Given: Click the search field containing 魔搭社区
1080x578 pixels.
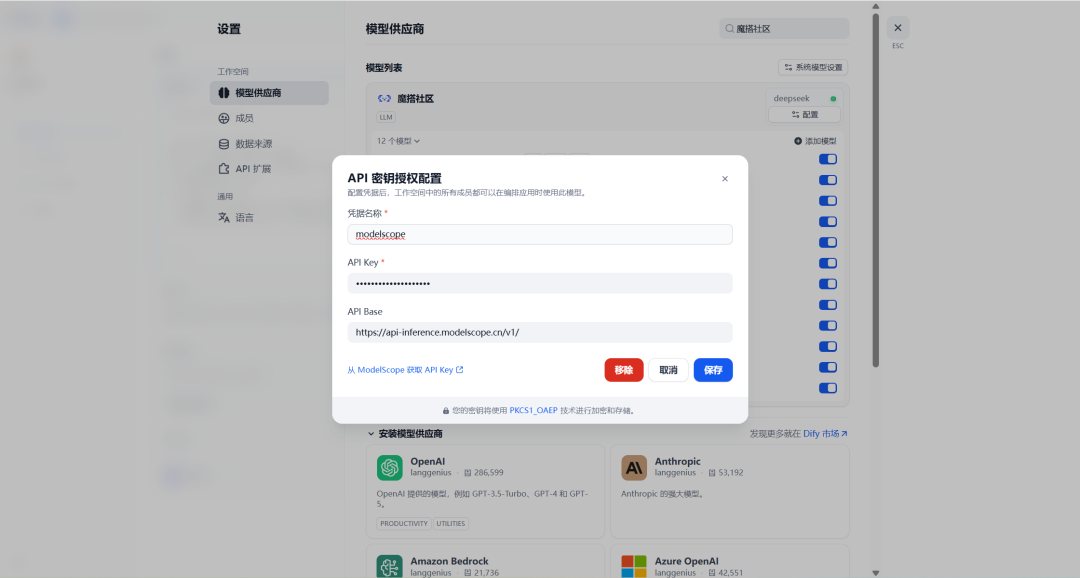Looking at the screenshot, I should (785, 28).
